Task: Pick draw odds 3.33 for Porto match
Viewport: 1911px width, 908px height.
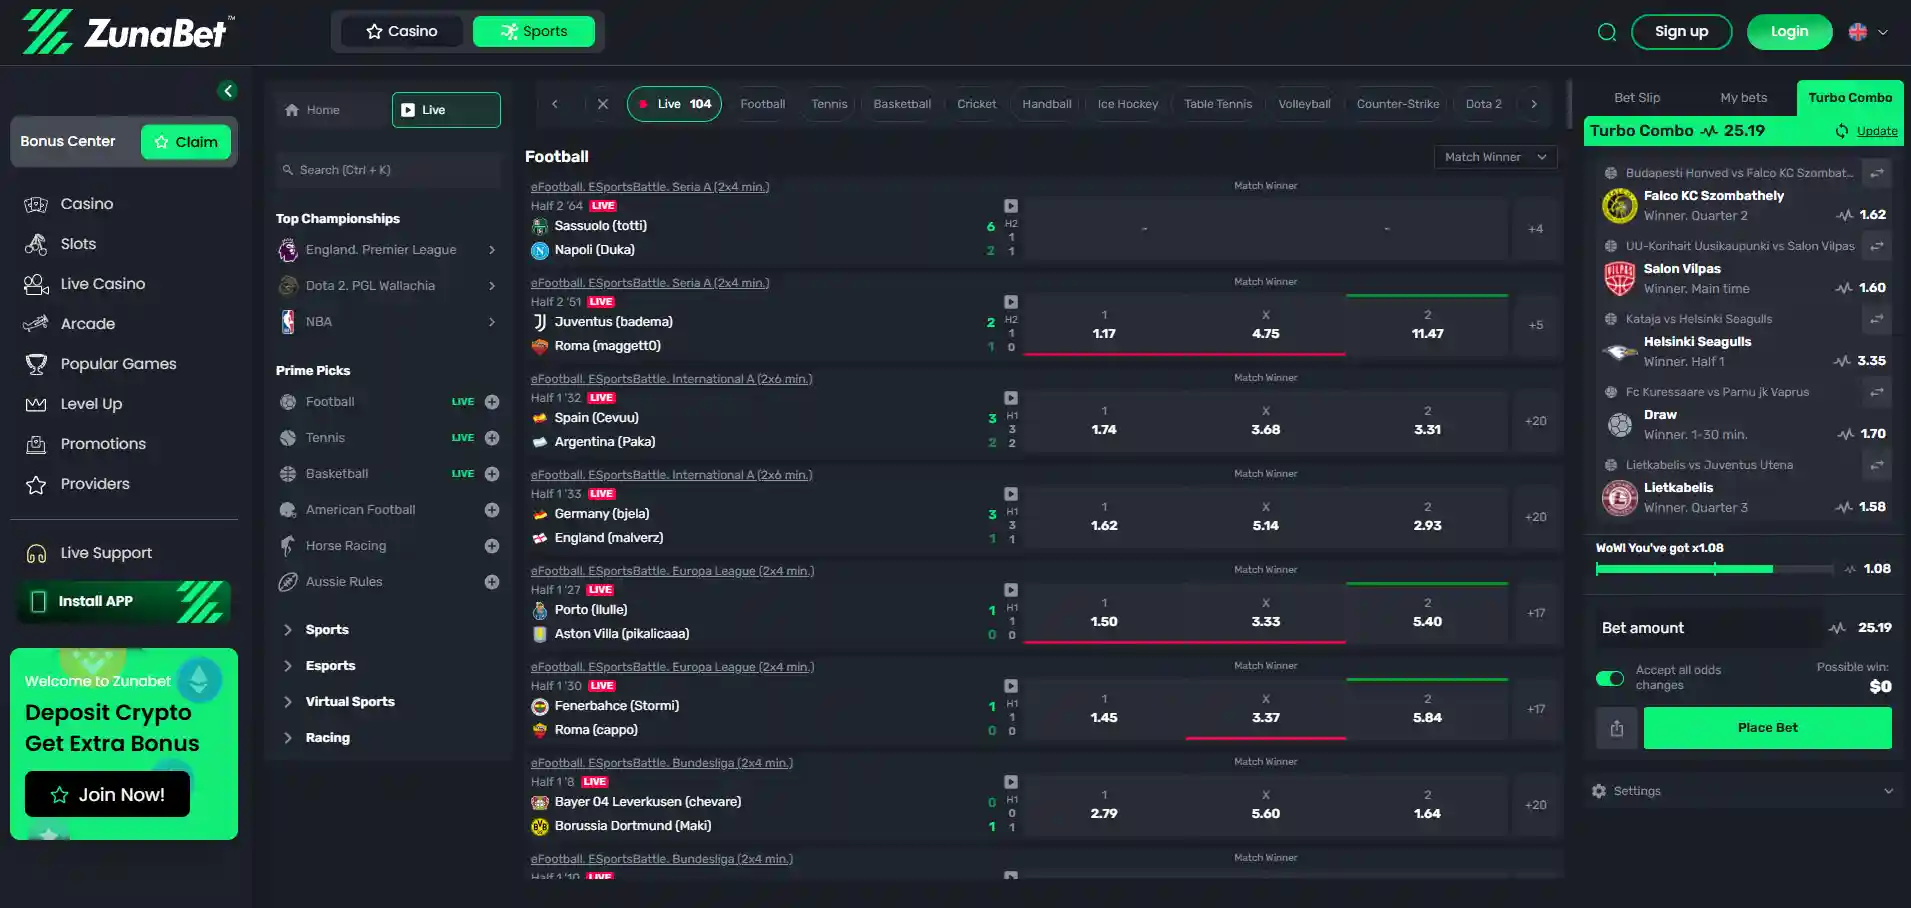Action: [1266, 613]
